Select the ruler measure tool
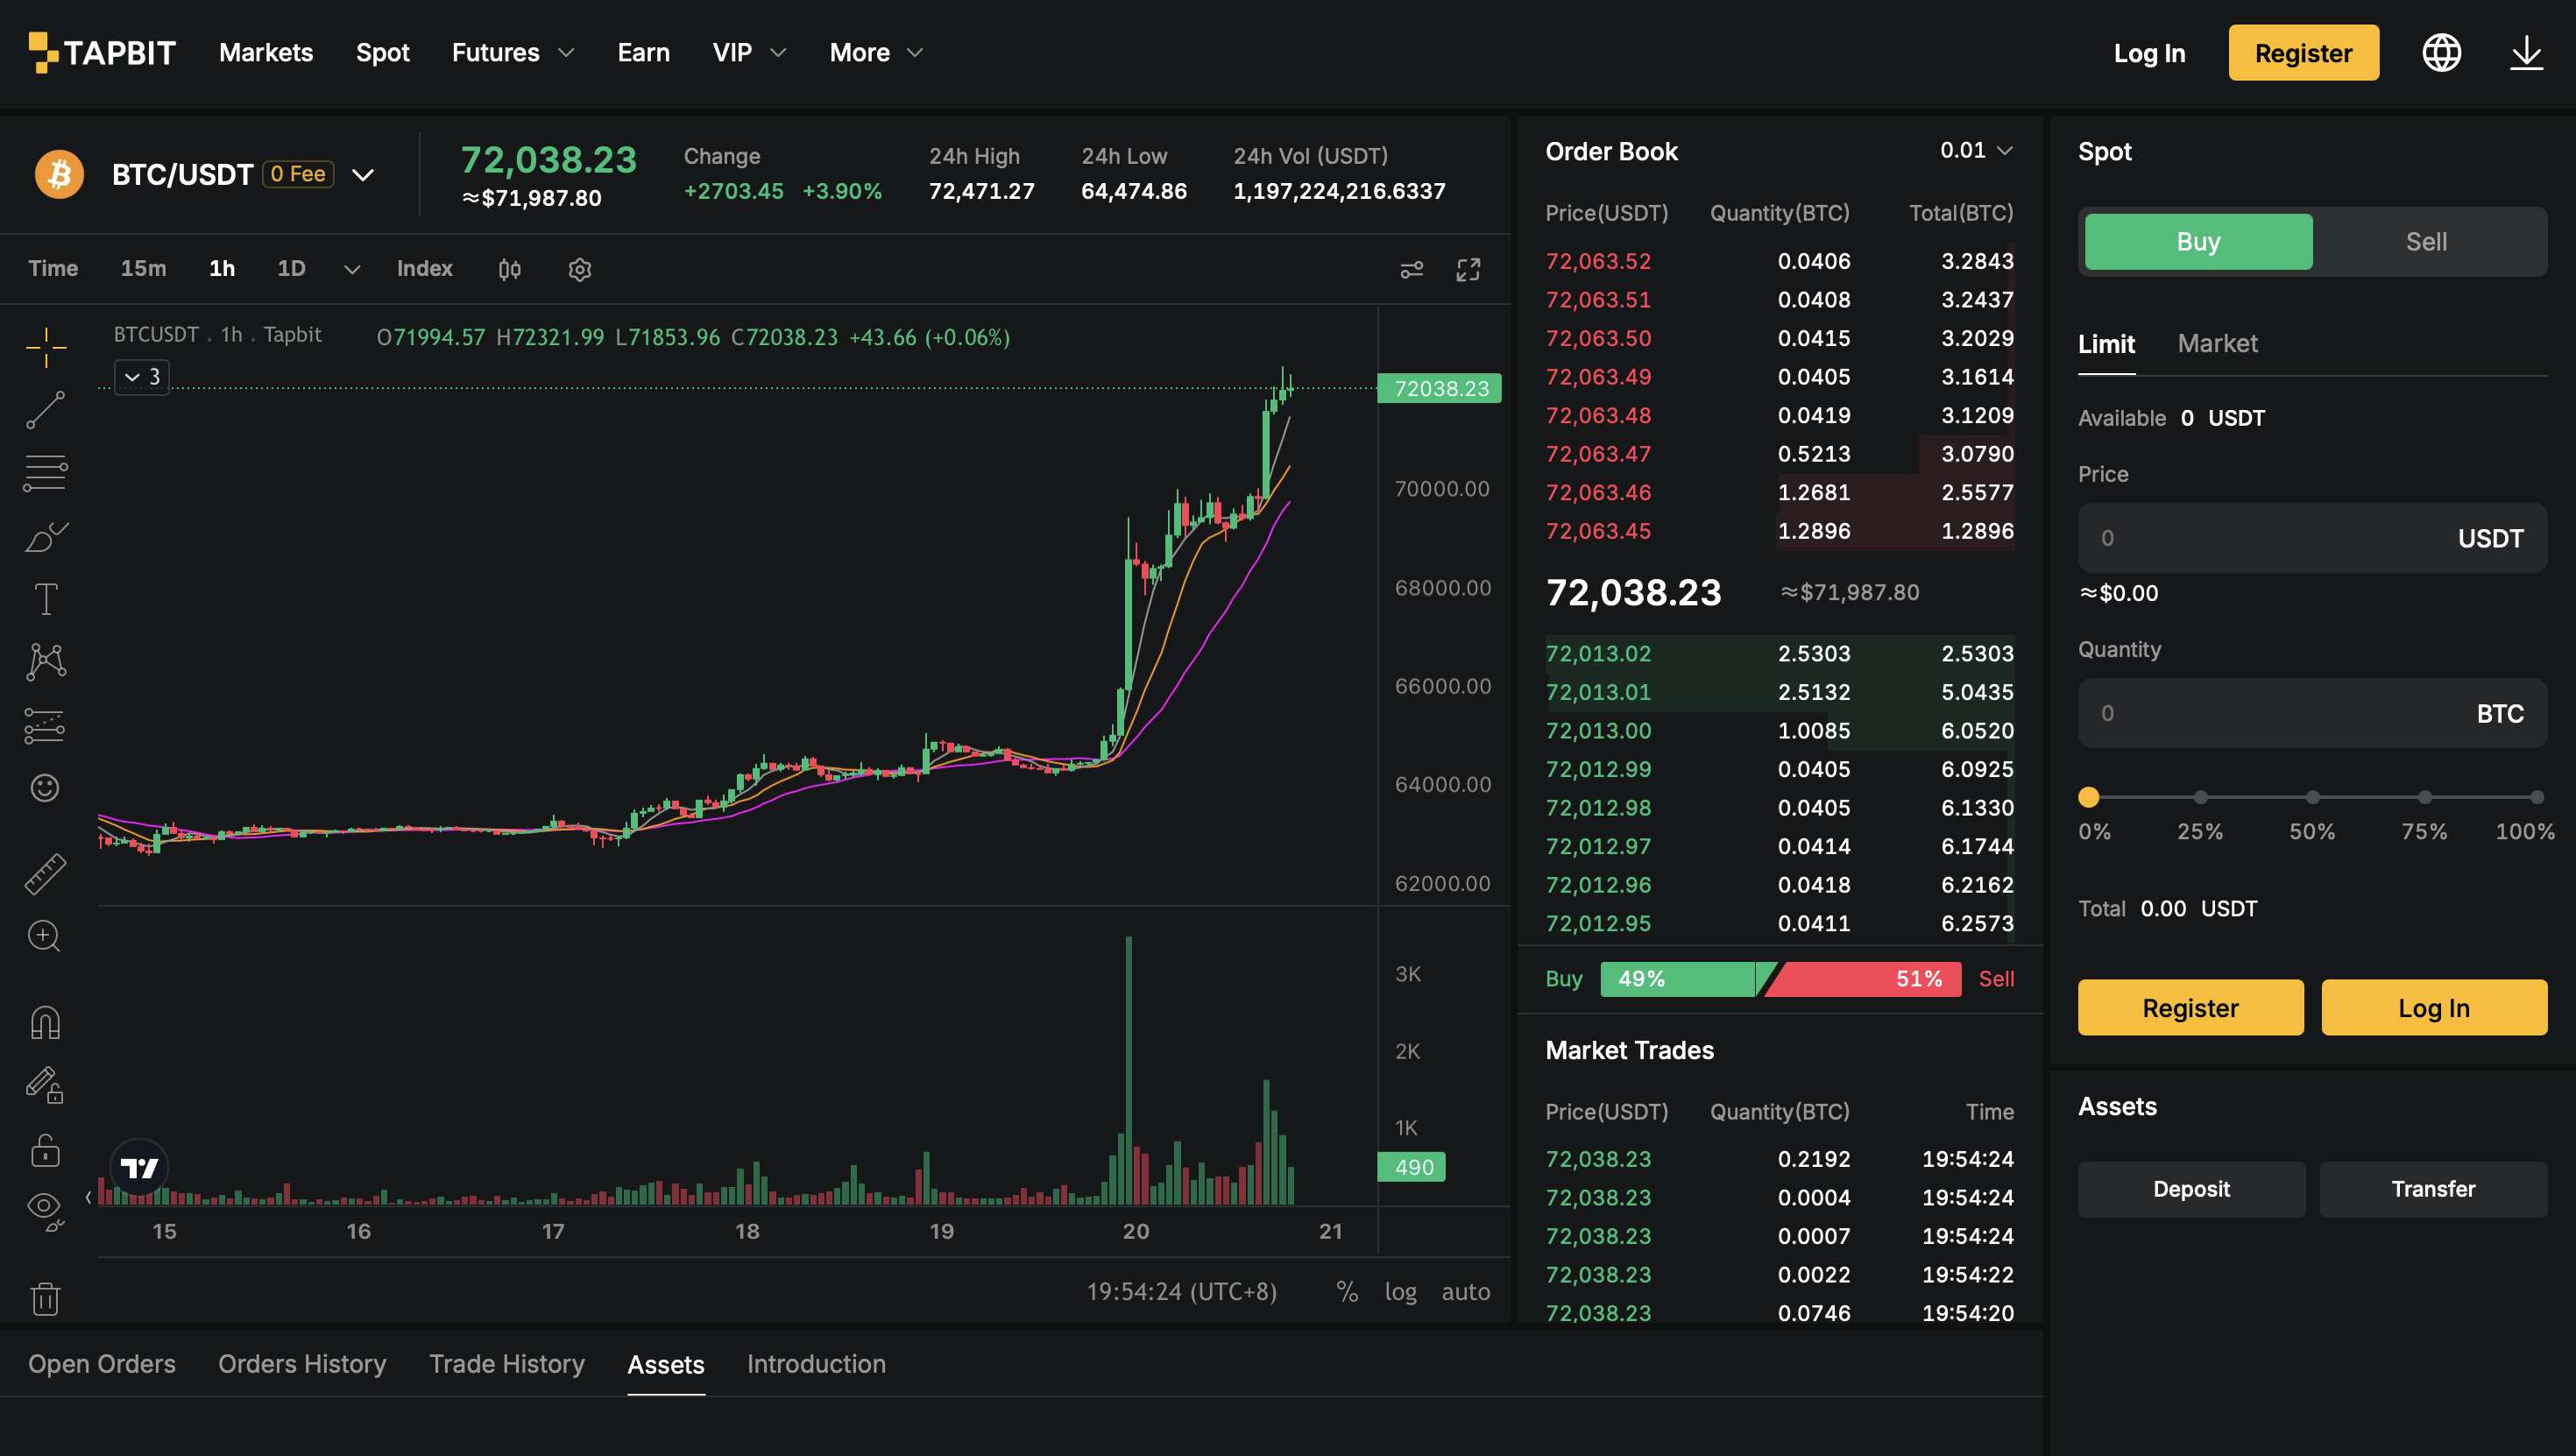 point(46,873)
